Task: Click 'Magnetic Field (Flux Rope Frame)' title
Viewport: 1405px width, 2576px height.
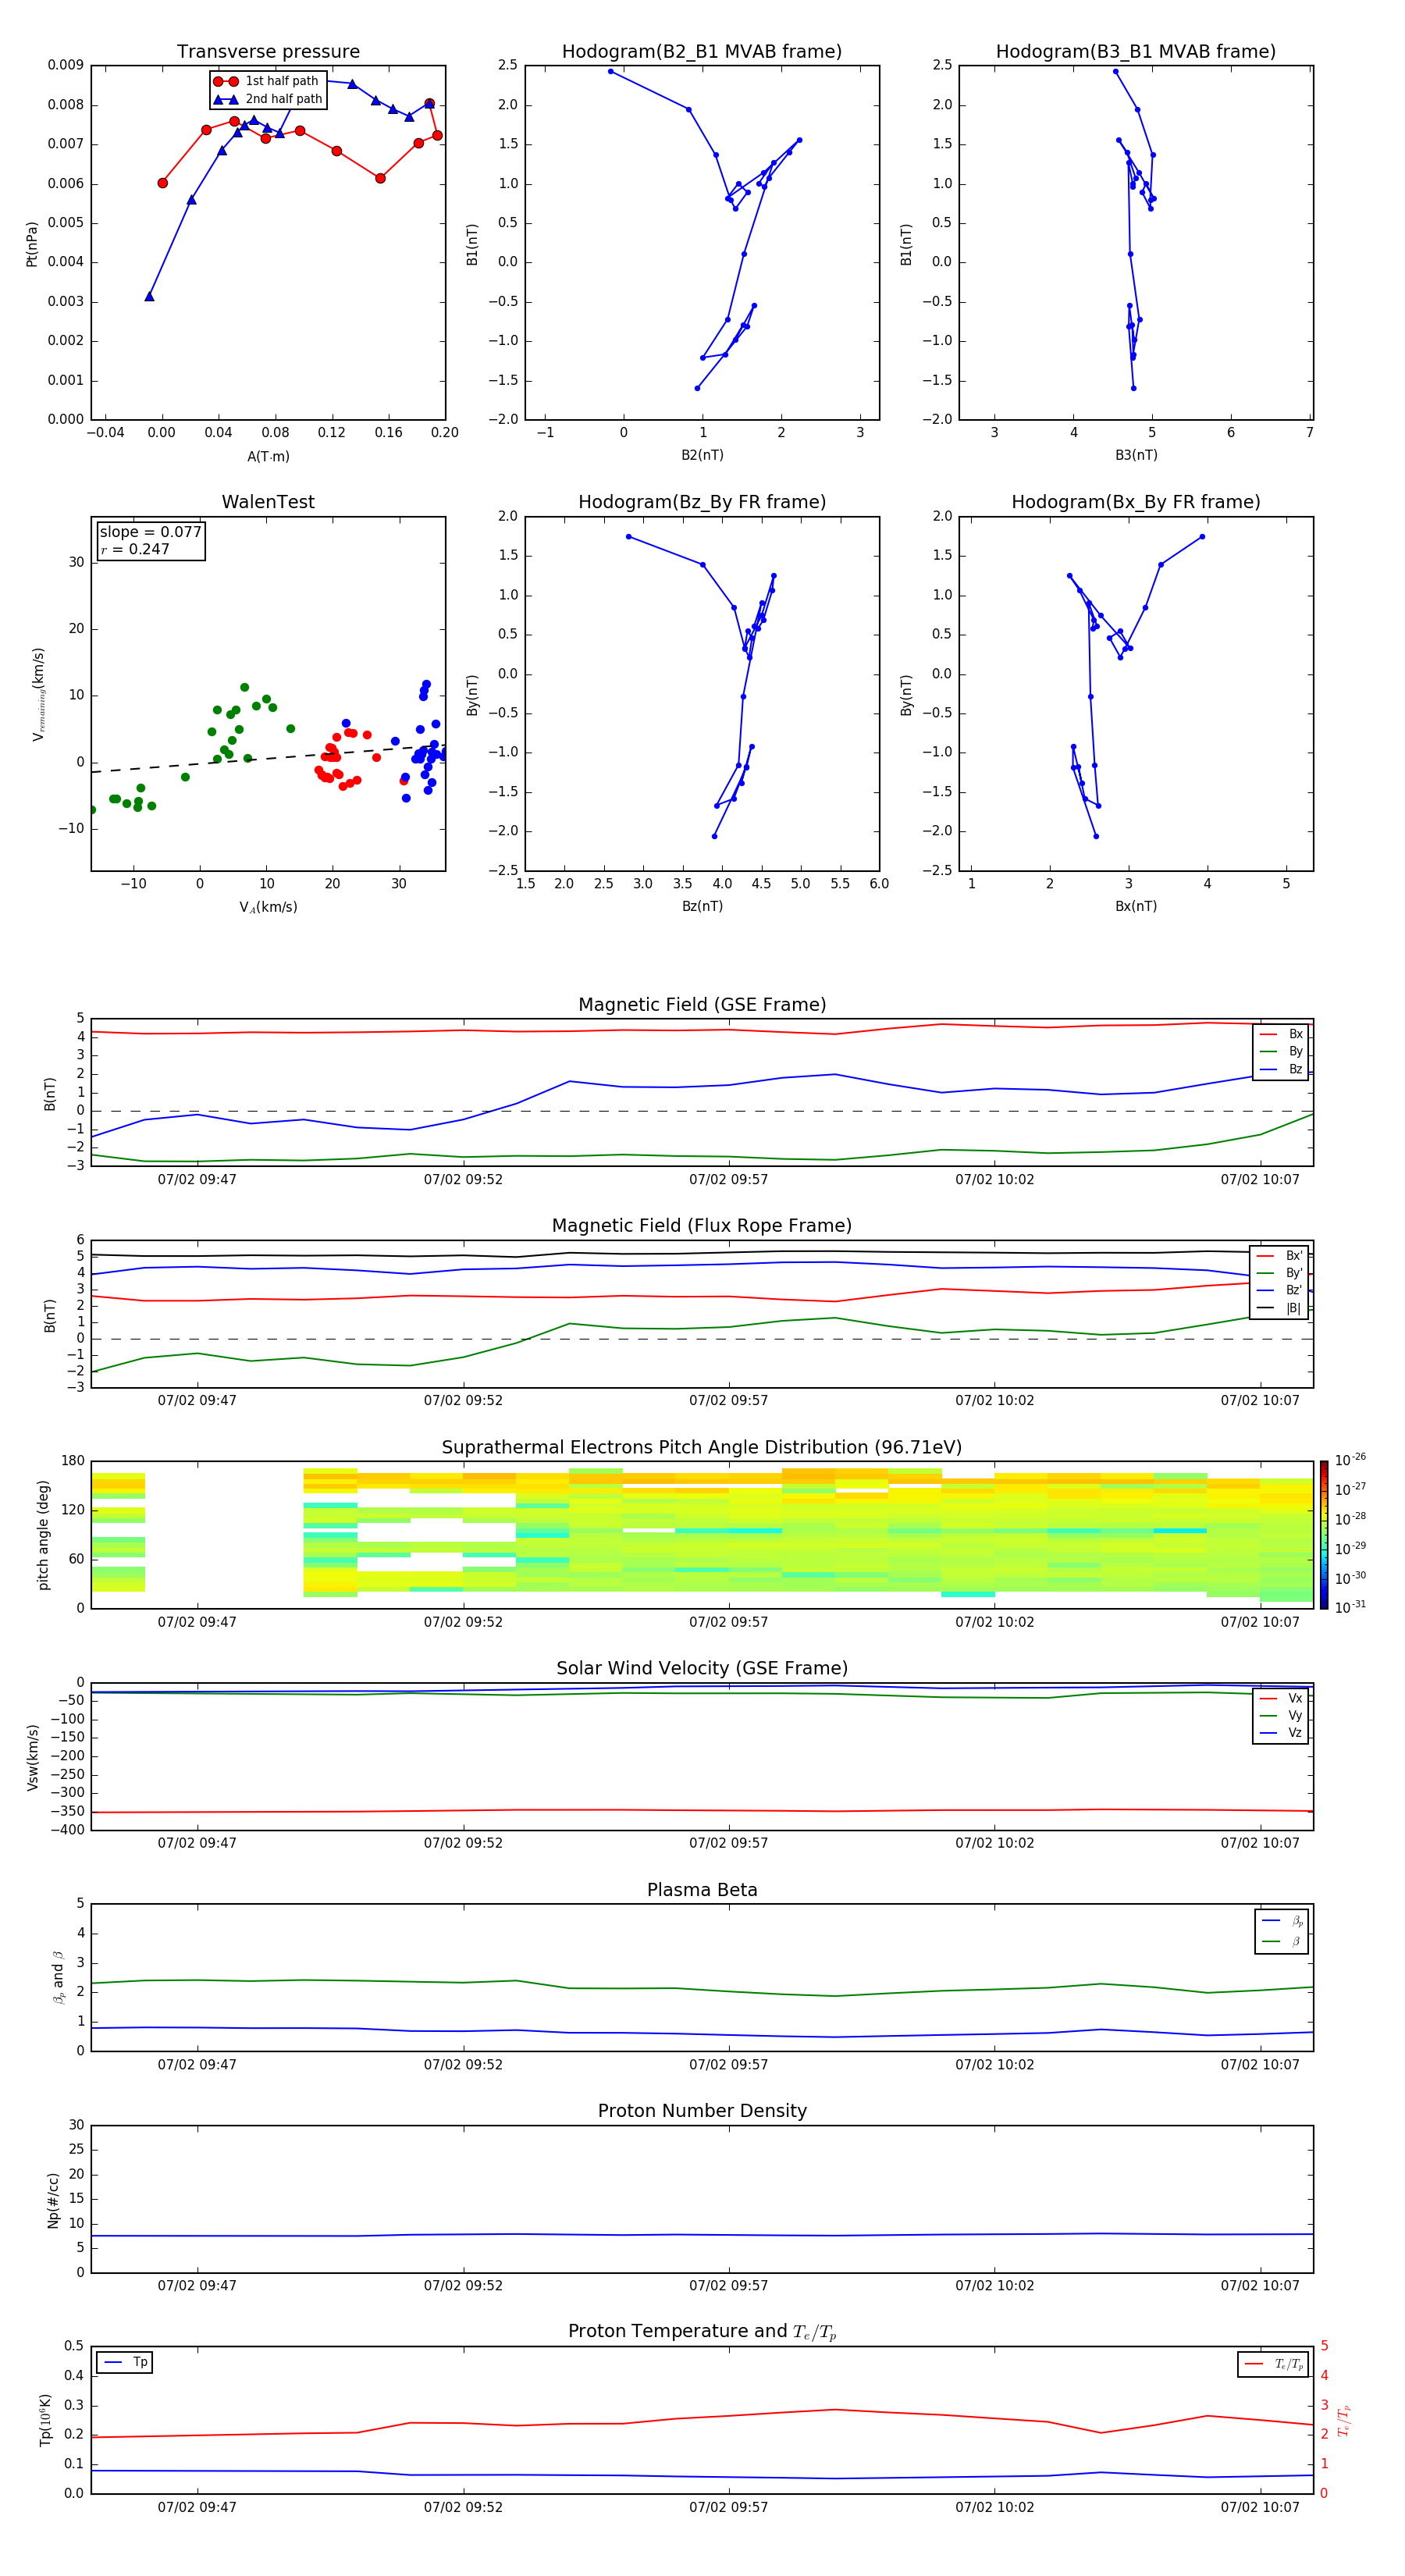Action: point(702,1226)
